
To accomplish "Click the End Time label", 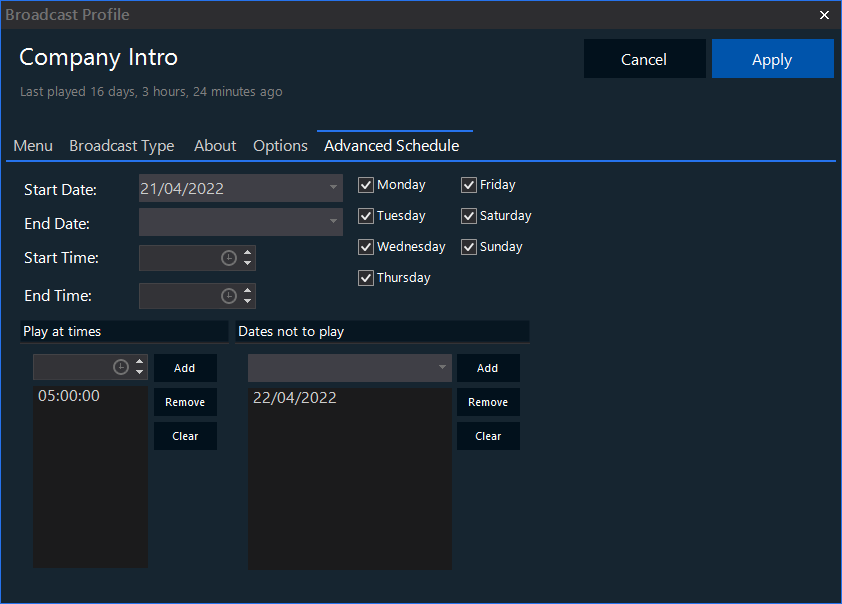I will pos(58,296).
